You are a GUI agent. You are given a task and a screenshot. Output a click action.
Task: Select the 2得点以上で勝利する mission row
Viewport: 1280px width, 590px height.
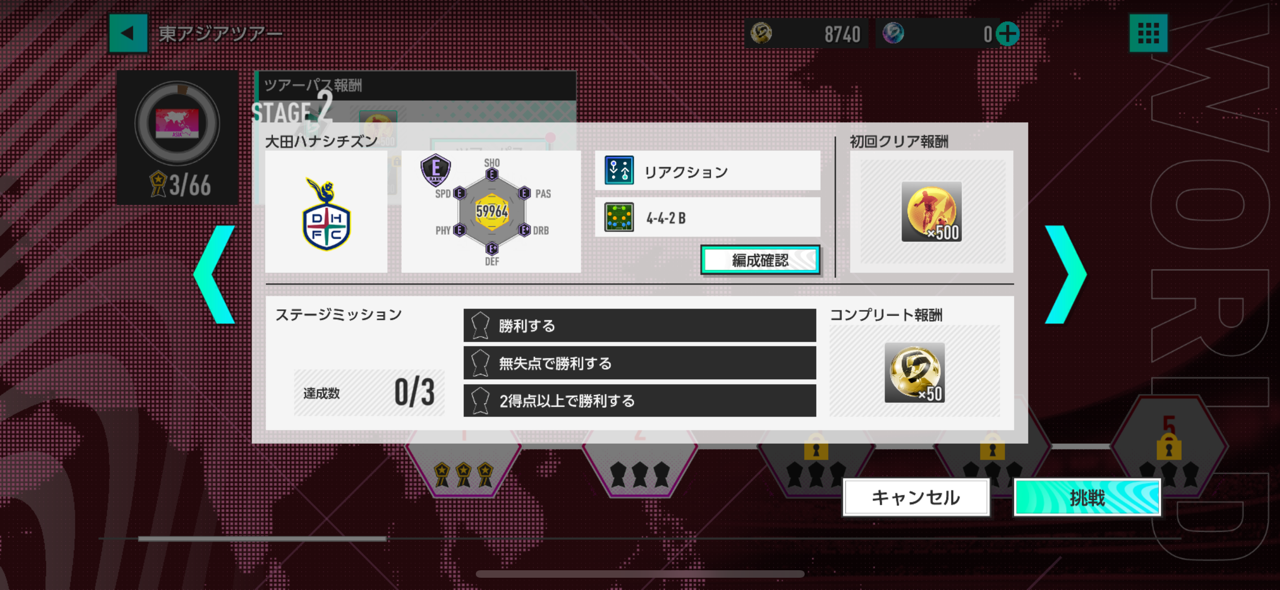(x=640, y=400)
